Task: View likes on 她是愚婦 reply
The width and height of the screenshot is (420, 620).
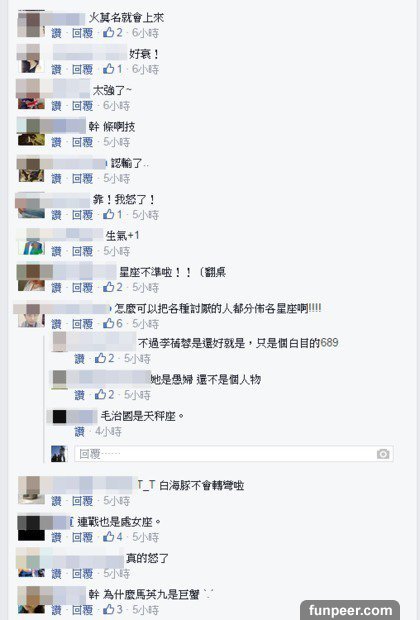Action: click(x=104, y=395)
